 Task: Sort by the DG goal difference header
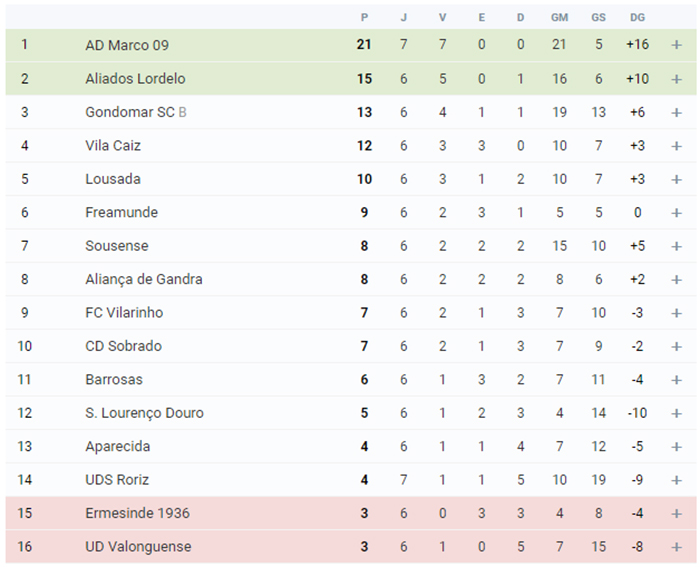click(638, 17)
